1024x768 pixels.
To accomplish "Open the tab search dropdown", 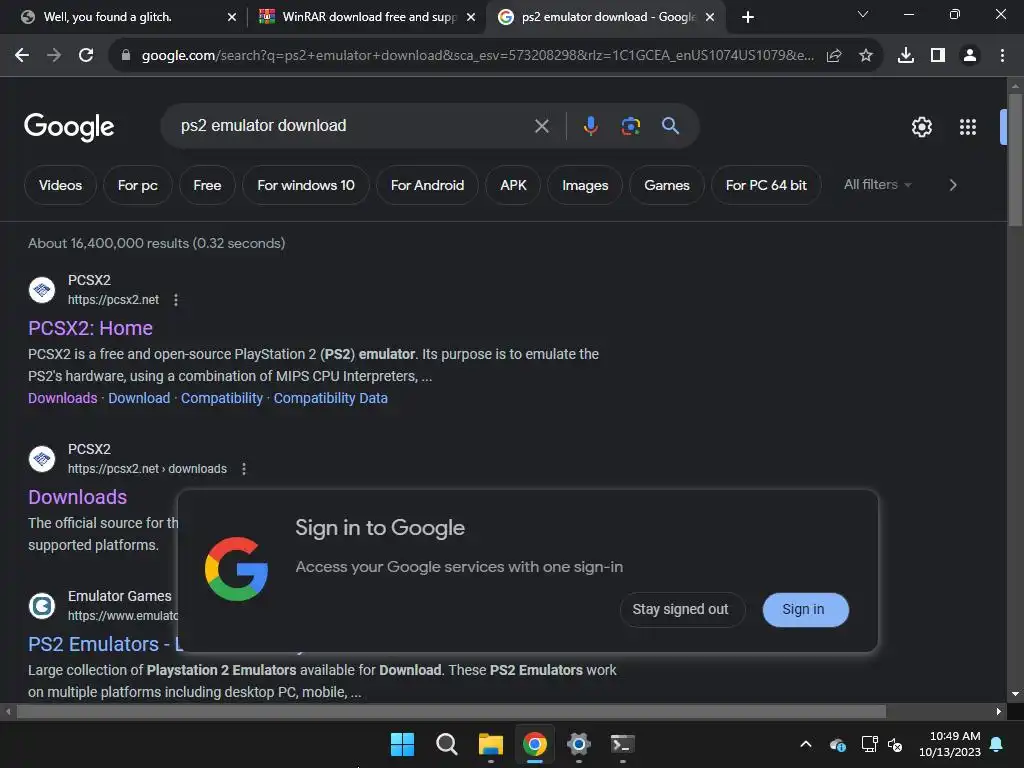I will point(863,14).
